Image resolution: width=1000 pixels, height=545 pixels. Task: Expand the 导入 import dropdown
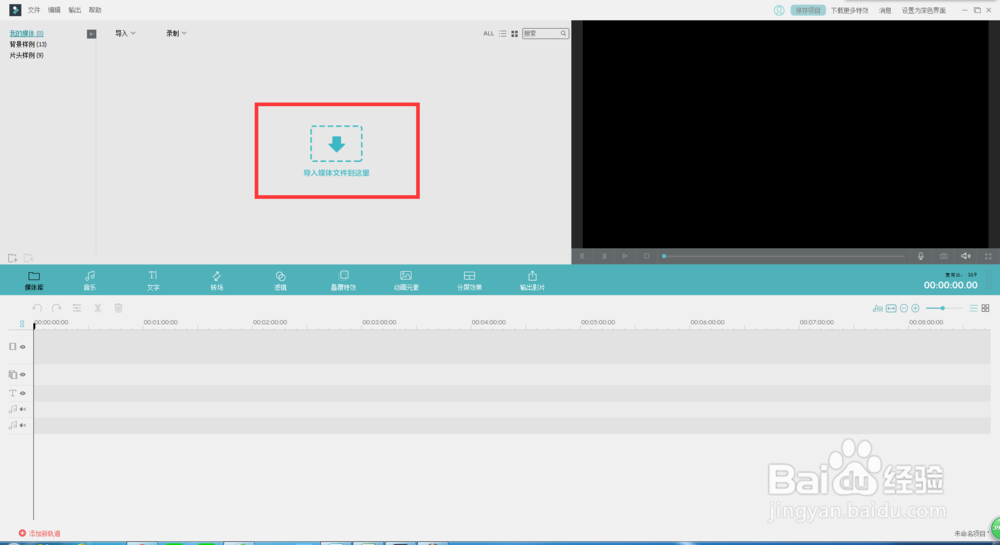click(x=125, y=33)
